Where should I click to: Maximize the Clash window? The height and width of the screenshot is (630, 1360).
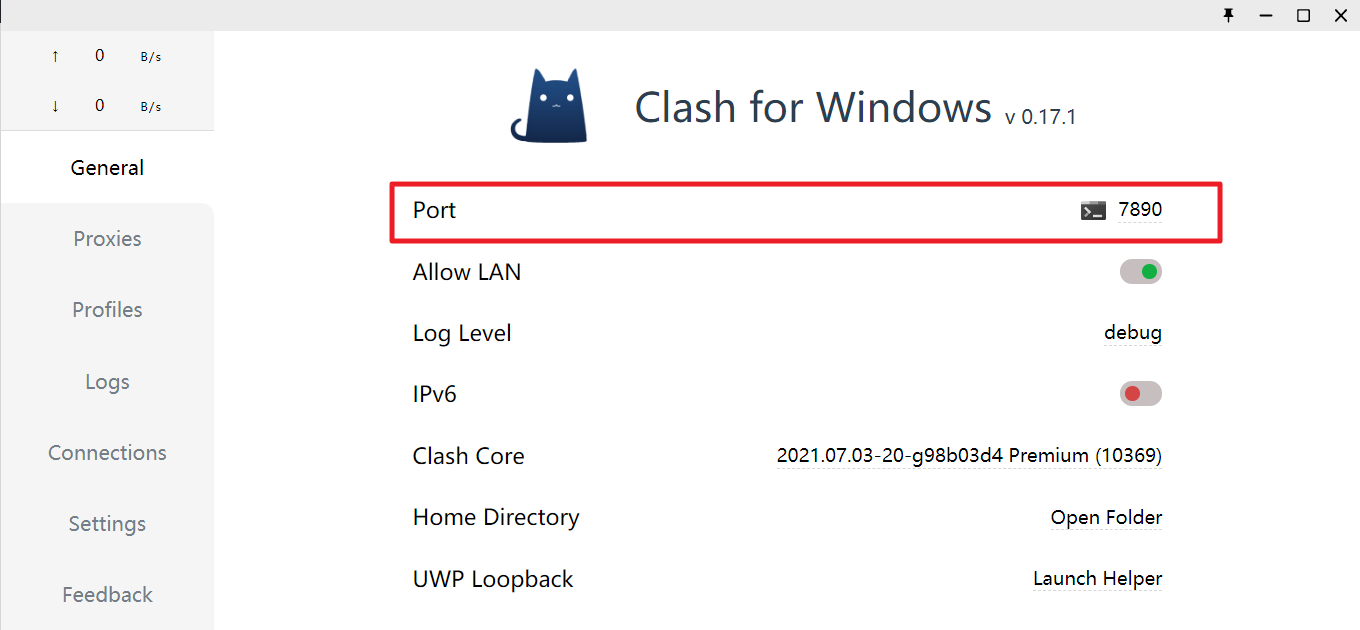pyautogui.click(x=1303, y=15)
